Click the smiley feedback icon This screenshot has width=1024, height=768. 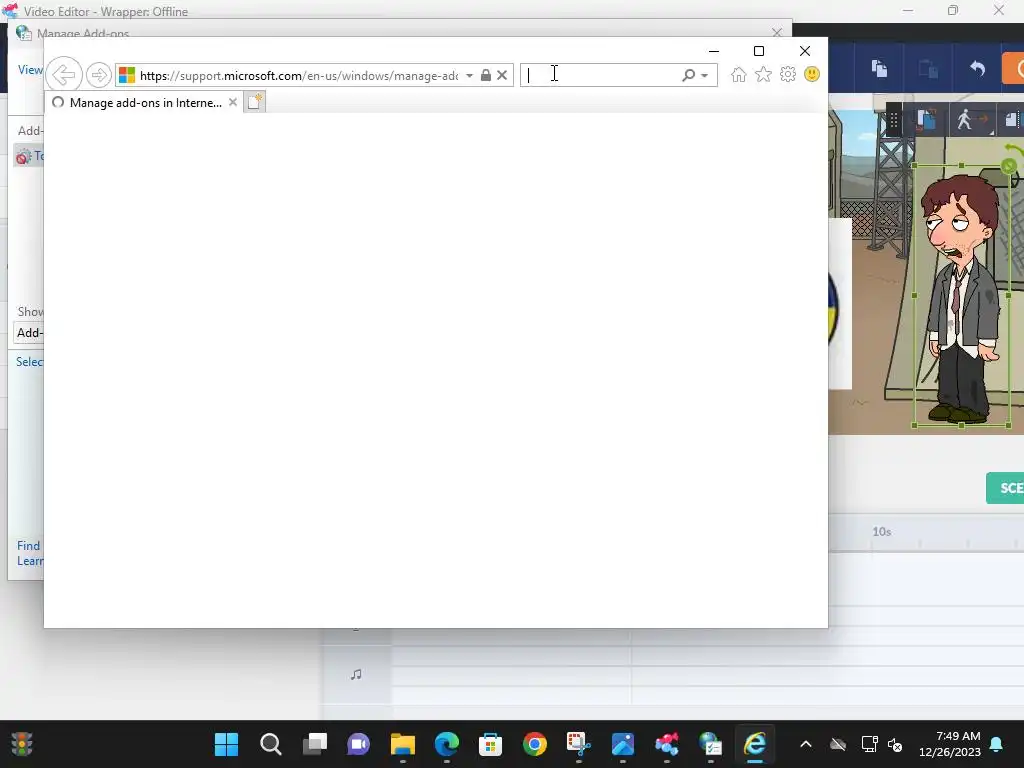click(x=812, y=74)
